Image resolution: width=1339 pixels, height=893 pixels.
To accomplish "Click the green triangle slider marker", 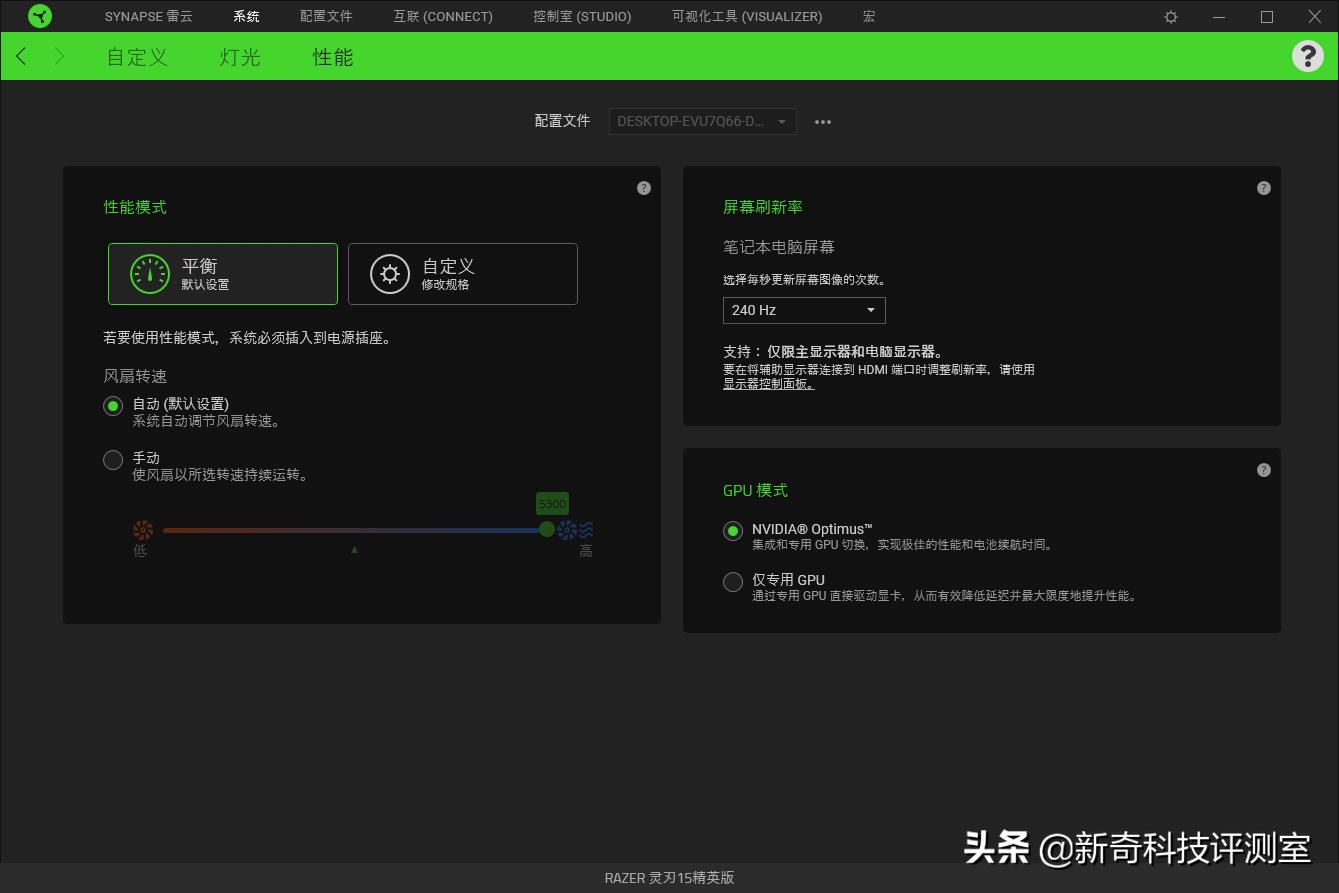I will 354,549.
